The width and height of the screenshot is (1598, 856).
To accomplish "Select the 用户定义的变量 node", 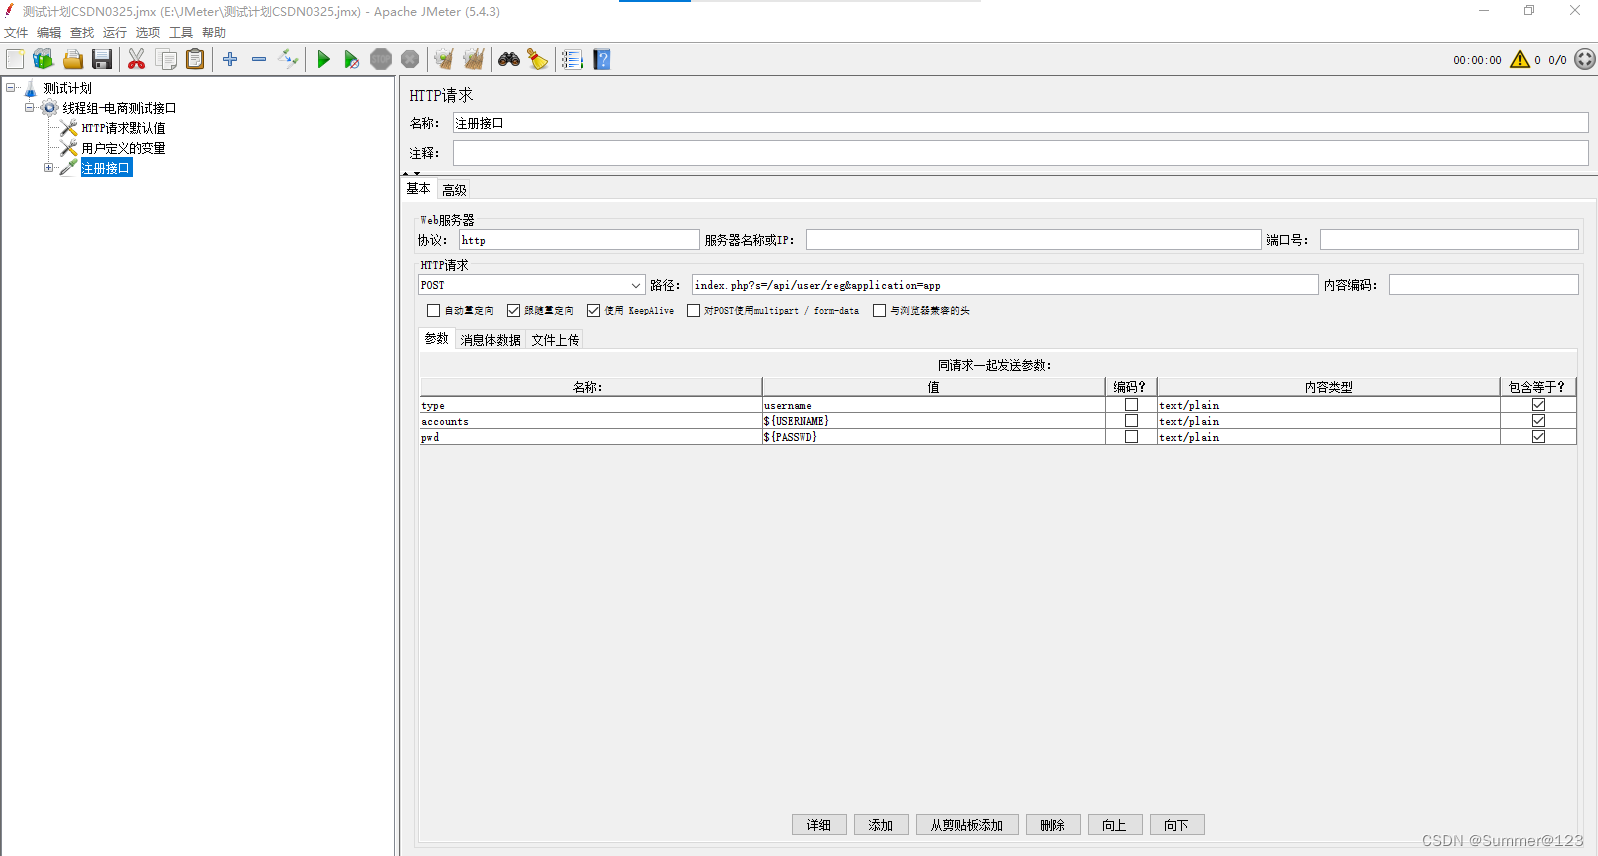I will 123,148.
